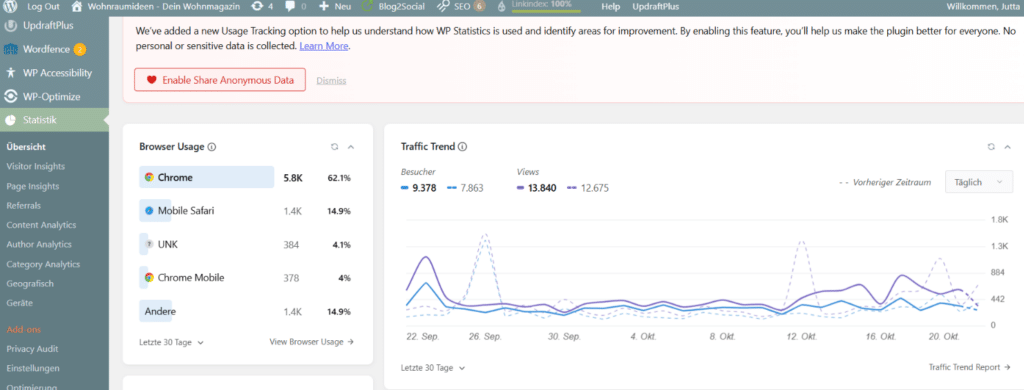
Task: Click the SEO notification count badge
Action: (479, 7)
